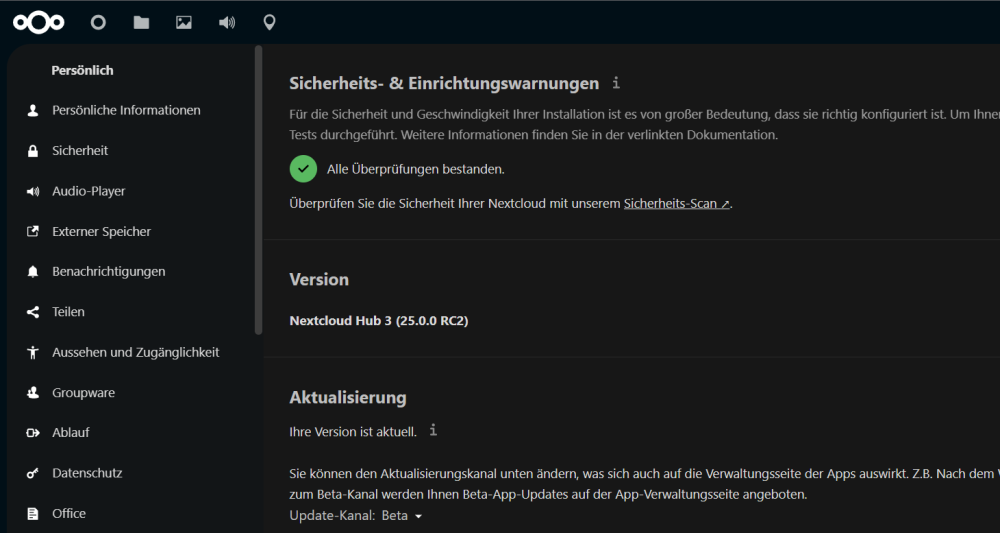Viewport: 1000px width, 533px height.
Task: Open the Sicherheits-Scan link
Action: click(x=677, y=204)
